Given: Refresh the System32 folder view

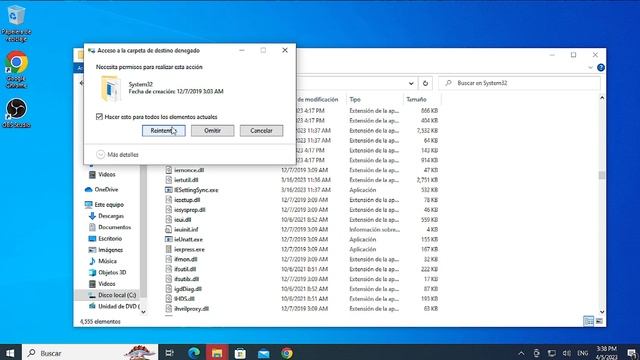Looking at the screenshot, I should pyautogui.click(x=425, y=83).
